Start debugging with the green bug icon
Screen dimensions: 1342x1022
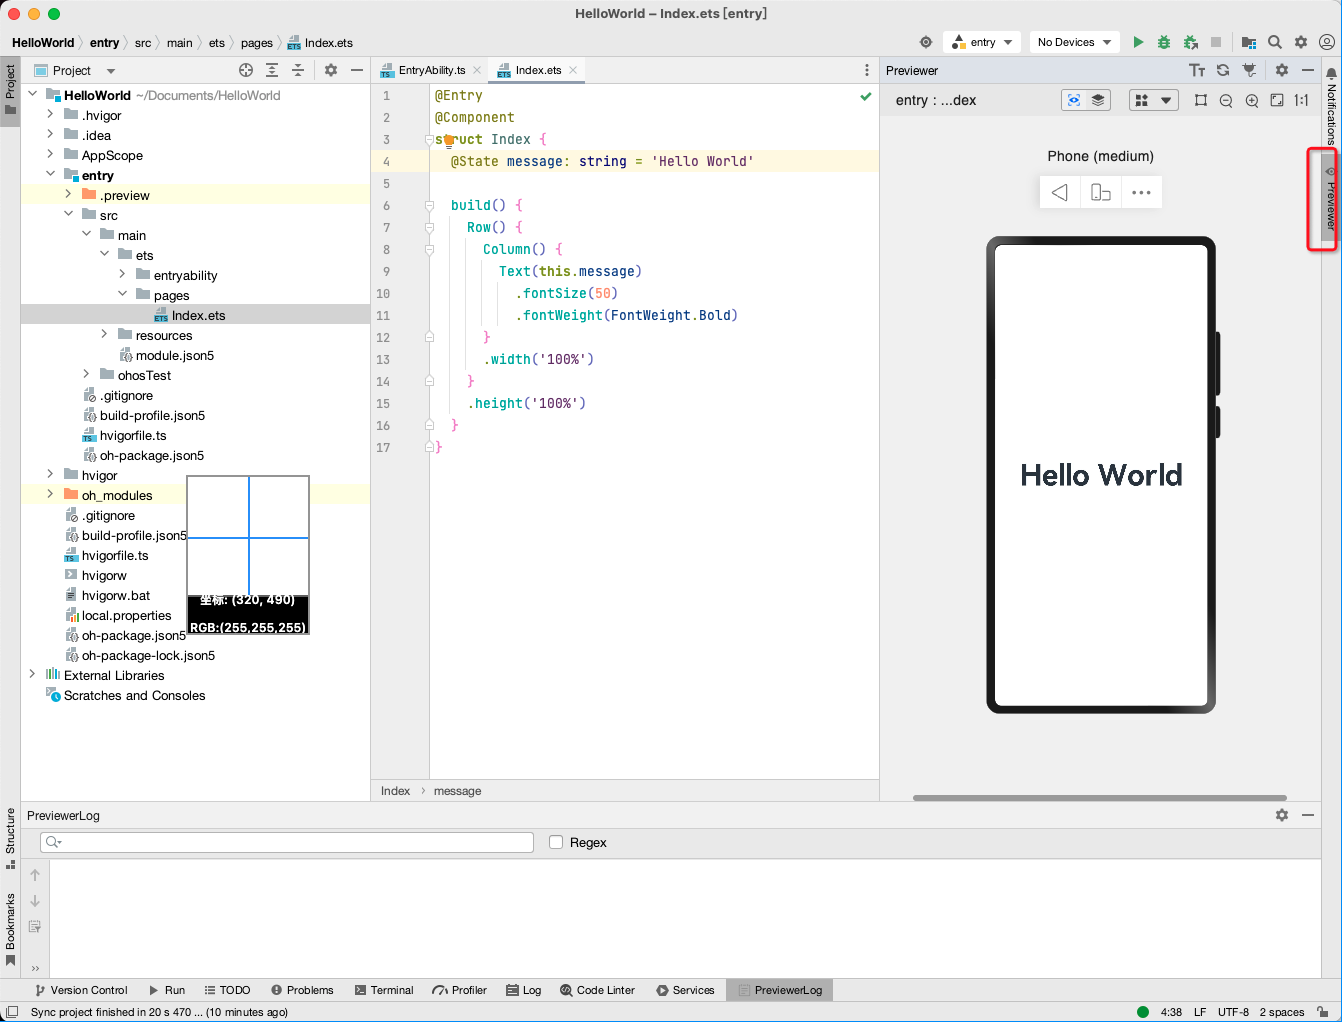pos(1164,42)
